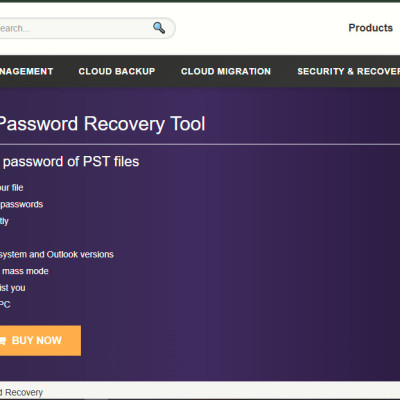This screenshot has height=400, width=400.
Task: Select the 'password of PST files' subheading
Action: 71,162
